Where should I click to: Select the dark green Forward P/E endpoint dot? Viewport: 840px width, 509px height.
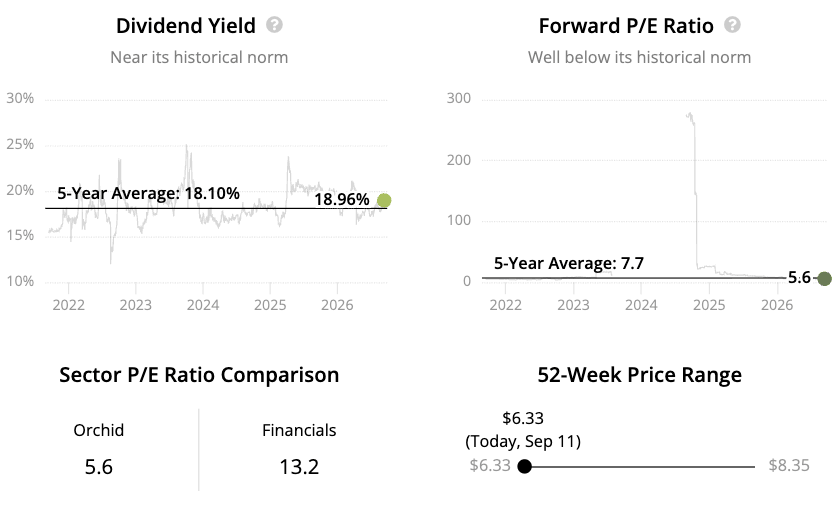(x=824, y=279)
